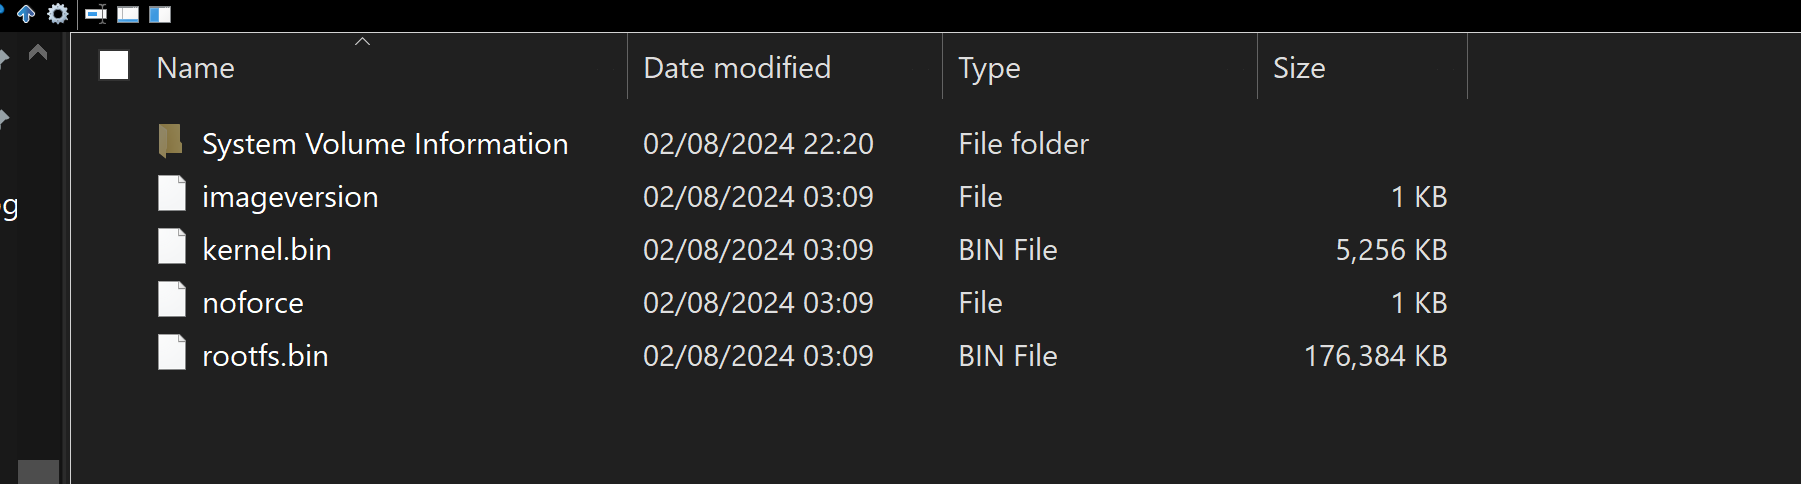Click the rename toolbar icon

pyautogui.click(x=96, y=14)
